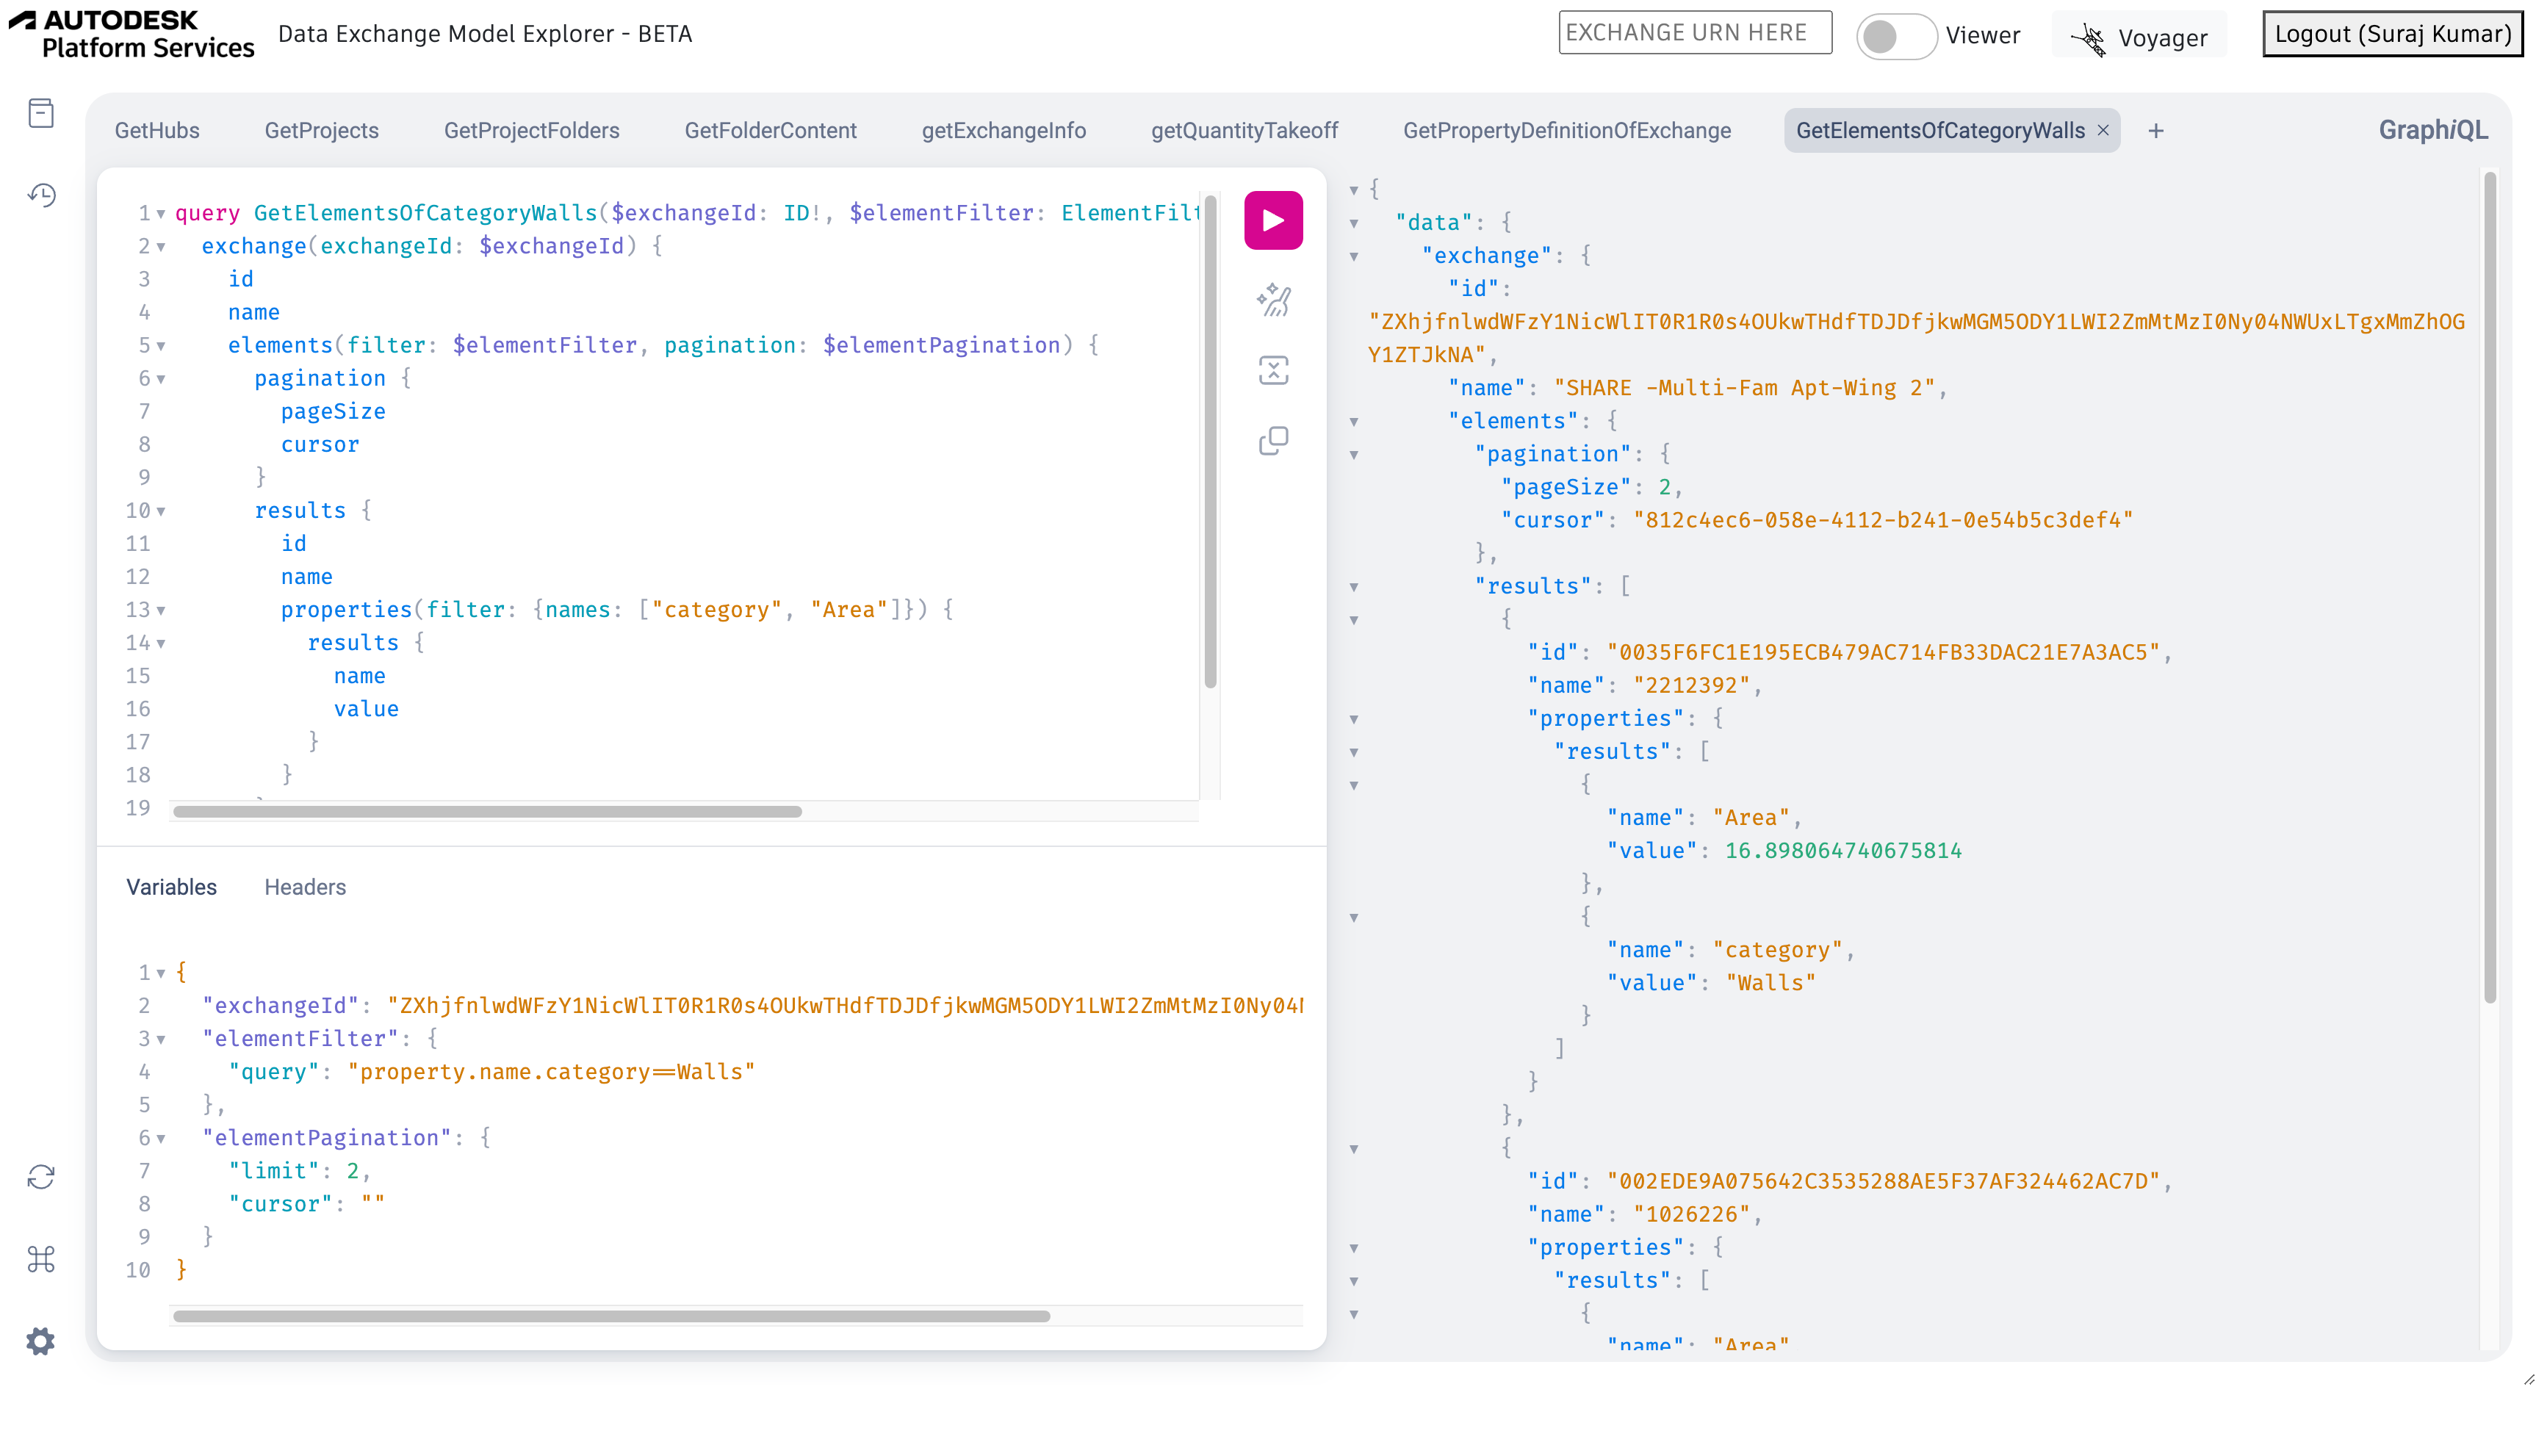Open the keyboard shortcuts dialog
Screen dimensions: 2536x1456
tap(41, 1258)
